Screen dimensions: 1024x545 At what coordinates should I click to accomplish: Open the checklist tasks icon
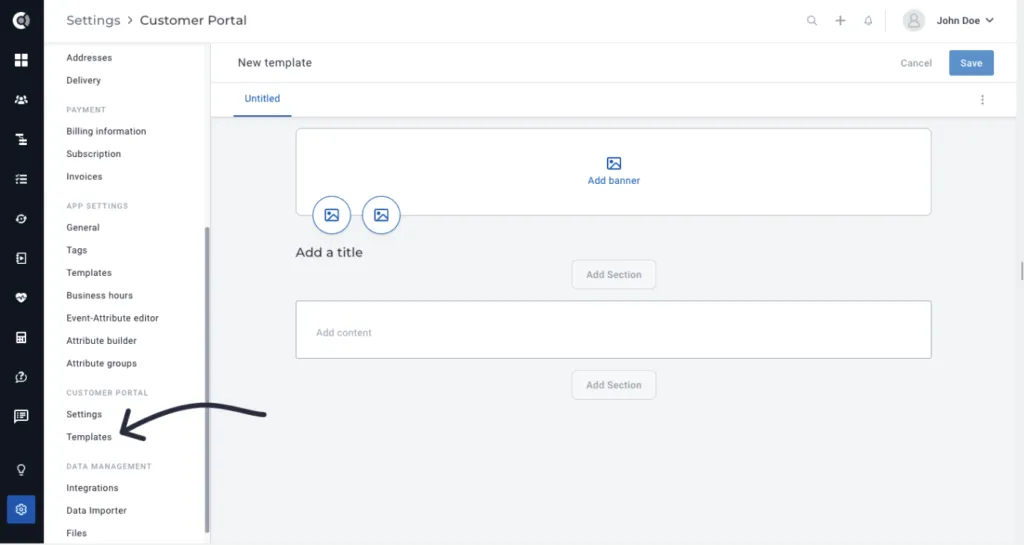(x=21, y=179)
